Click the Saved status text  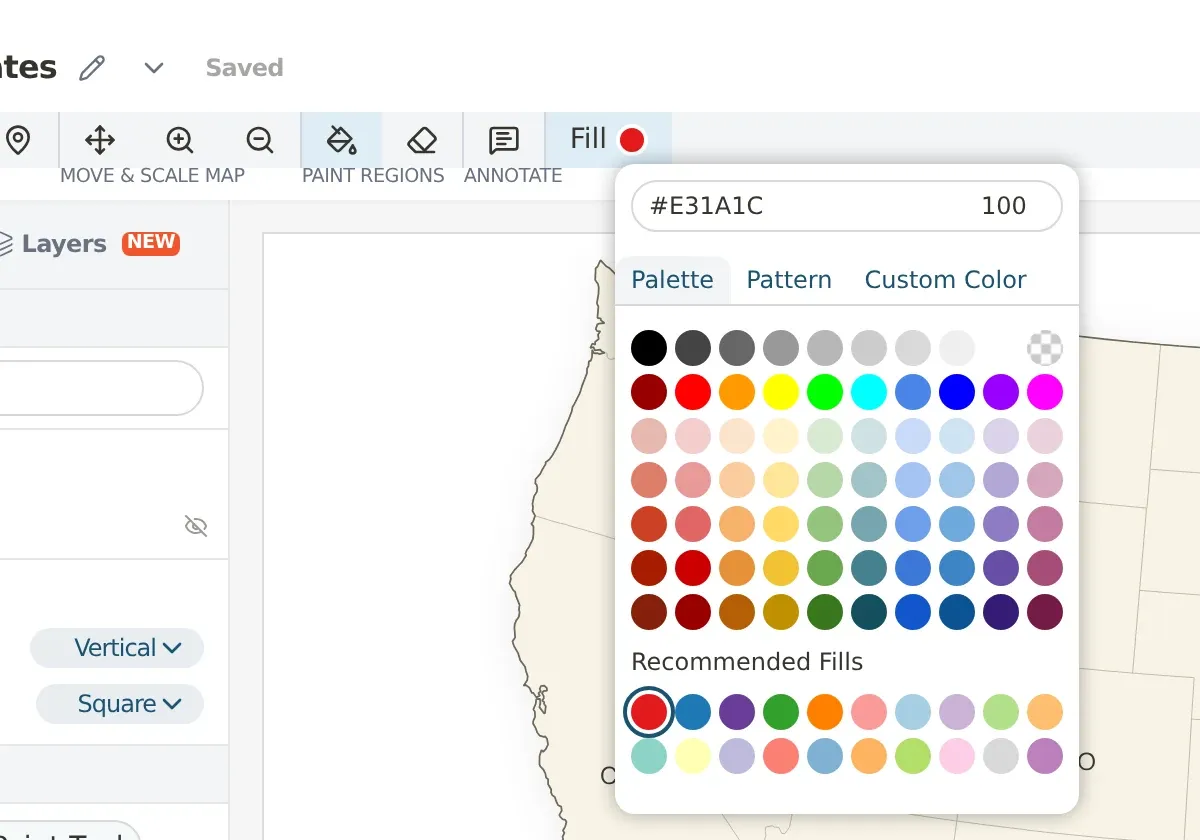[245, 68]
